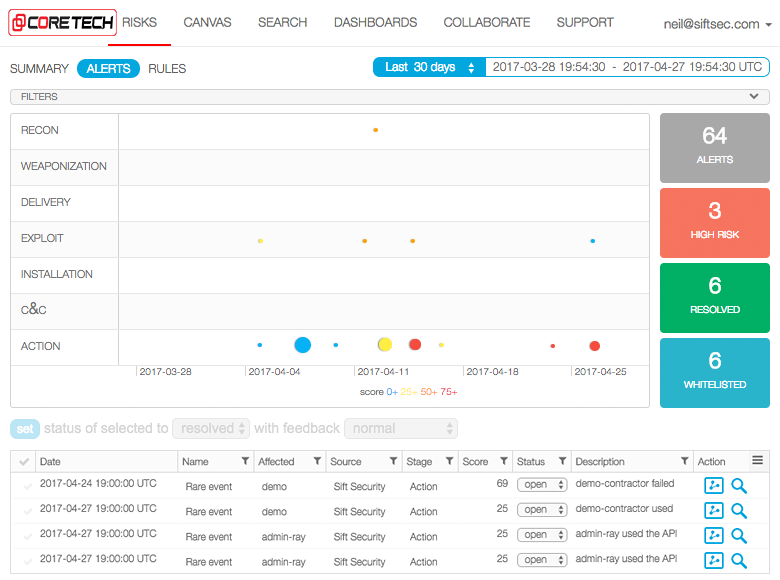Click the 3 HIGH RISK tile

715,223
